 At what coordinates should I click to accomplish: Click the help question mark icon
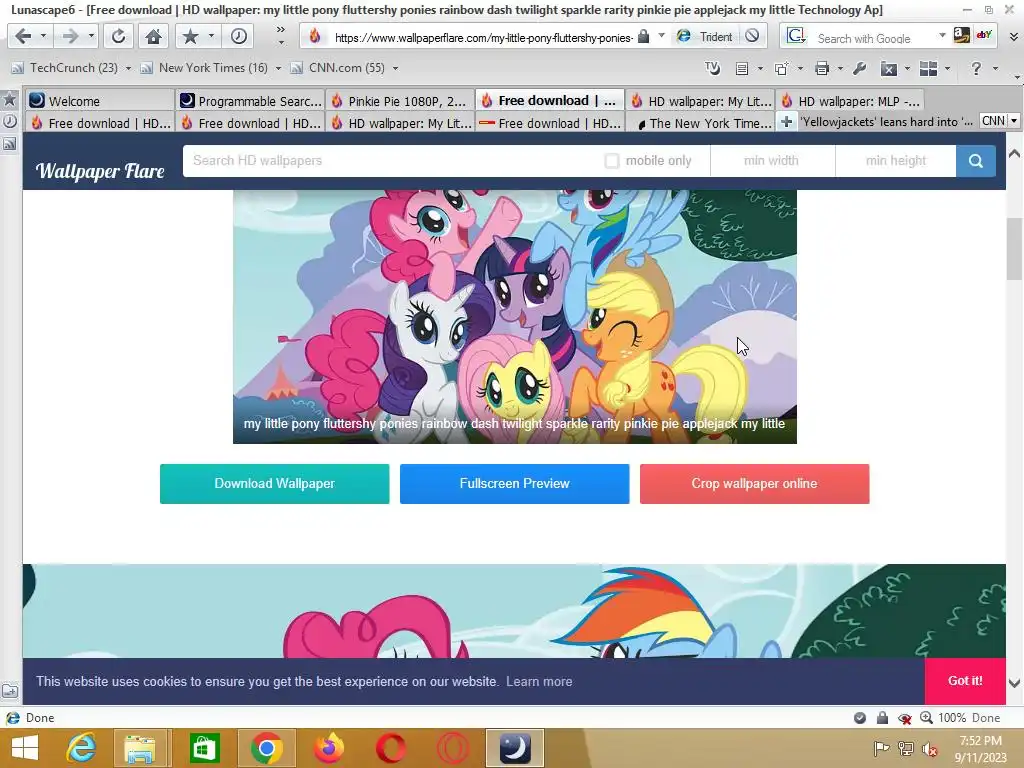tap(976, 68)
